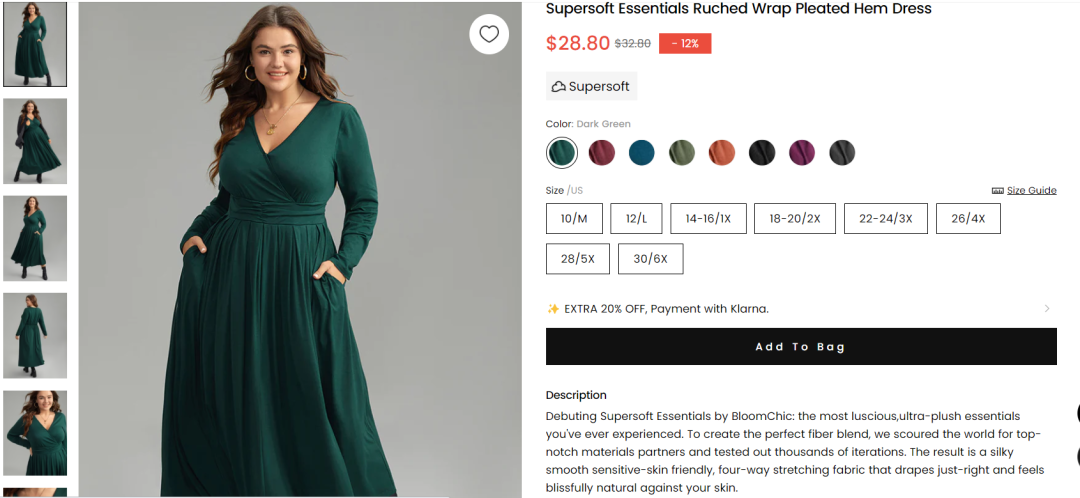Image resolution: width=1080 pixels, height=498 pixels.
Task: Show the fifth thumbnail close-up photo
Action: click(35, 432)
